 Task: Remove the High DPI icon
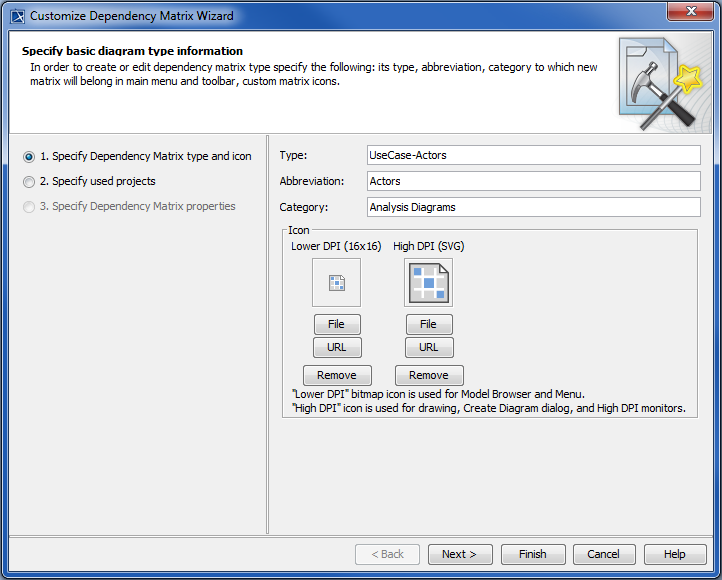pyautogui.click(x=429, y=375)
